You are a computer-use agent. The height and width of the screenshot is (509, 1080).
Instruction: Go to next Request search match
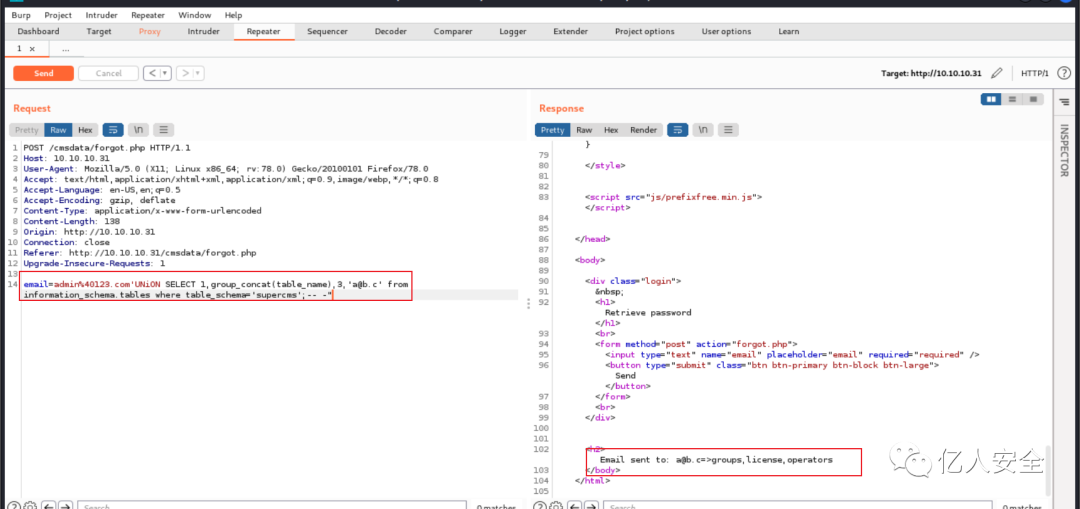tap(65, 506)
